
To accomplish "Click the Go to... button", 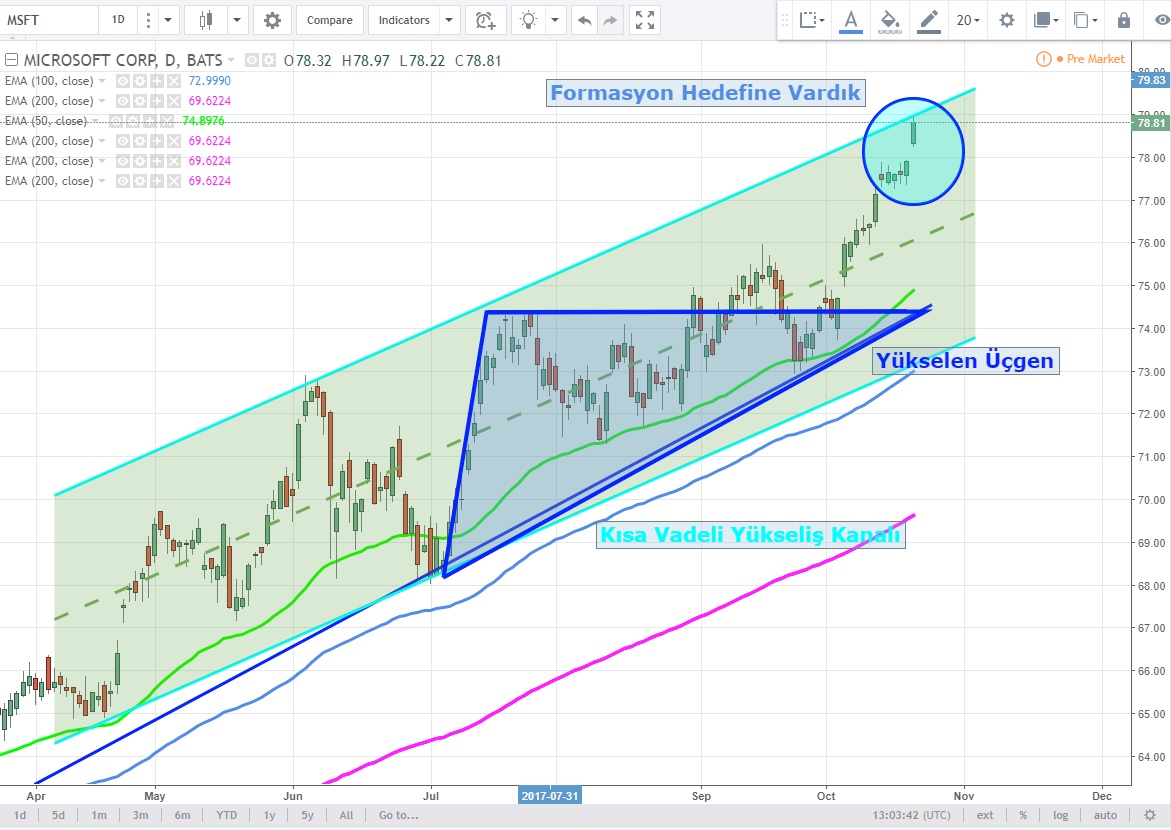I will click(397, 815).
